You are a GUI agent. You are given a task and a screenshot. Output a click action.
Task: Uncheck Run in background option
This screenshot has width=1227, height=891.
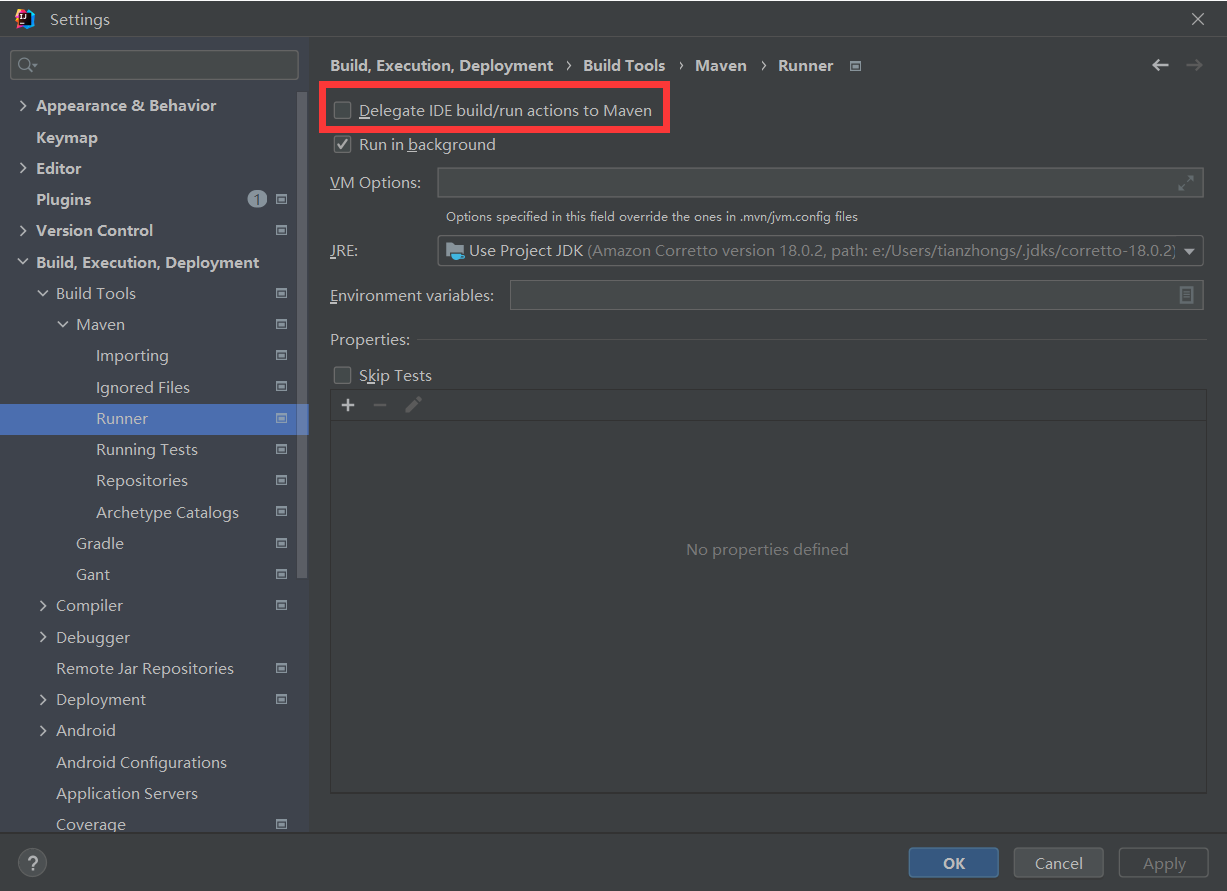click(343, 145)
